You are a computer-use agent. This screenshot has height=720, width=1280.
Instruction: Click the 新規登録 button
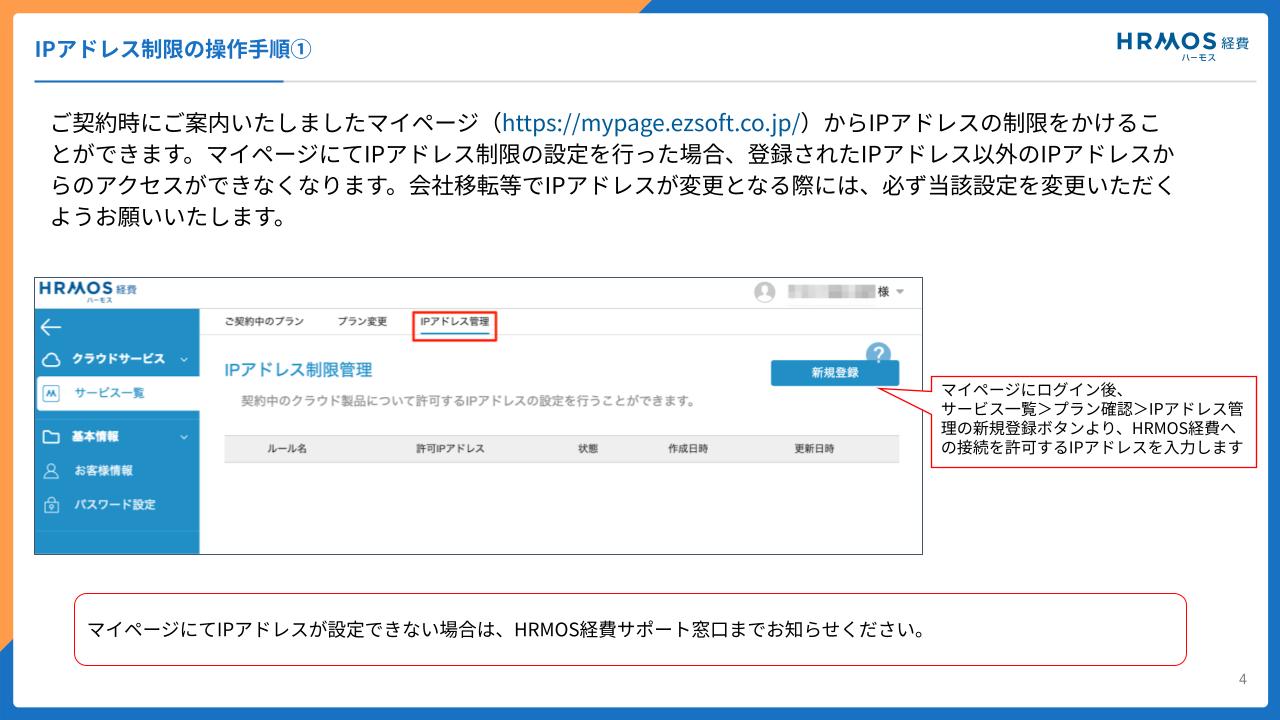tap(835, 373)
